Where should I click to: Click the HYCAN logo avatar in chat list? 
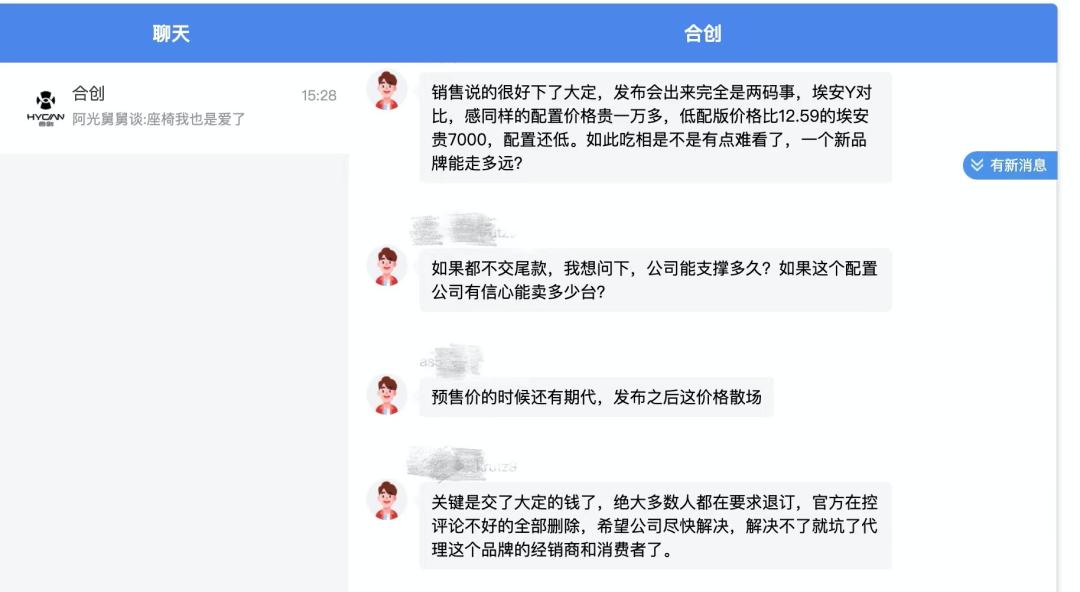(x=44, y=107)
